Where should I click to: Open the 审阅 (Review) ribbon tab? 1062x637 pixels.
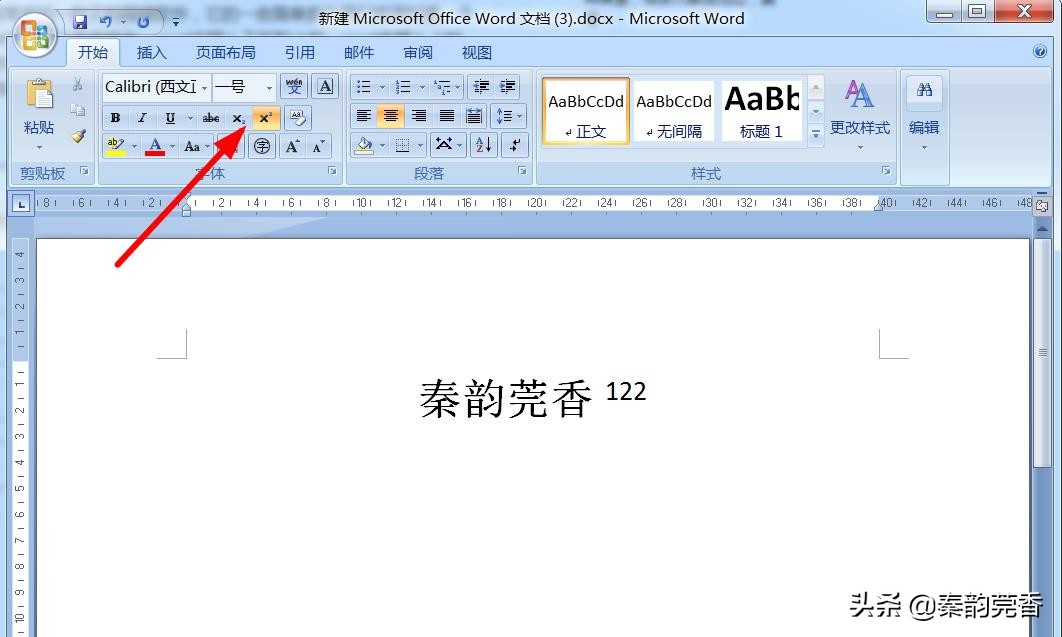click(x=417, y=52)
